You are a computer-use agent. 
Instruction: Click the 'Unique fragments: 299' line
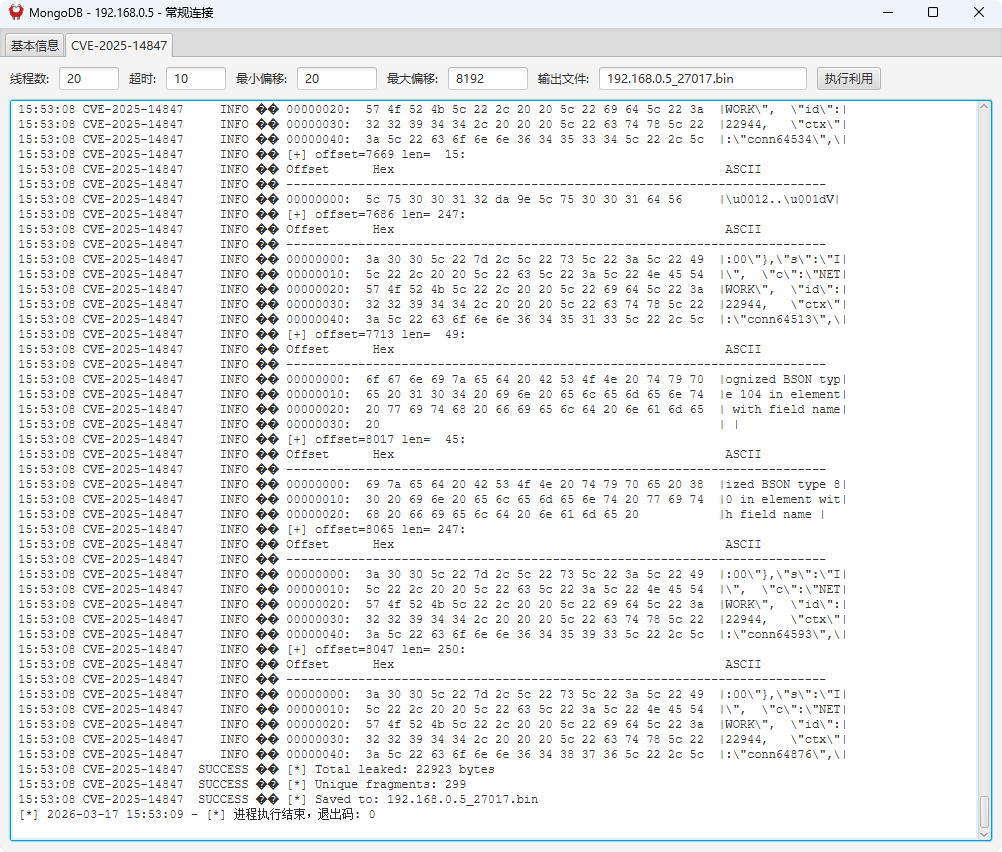pyautogui.click(x=242, y=784)
